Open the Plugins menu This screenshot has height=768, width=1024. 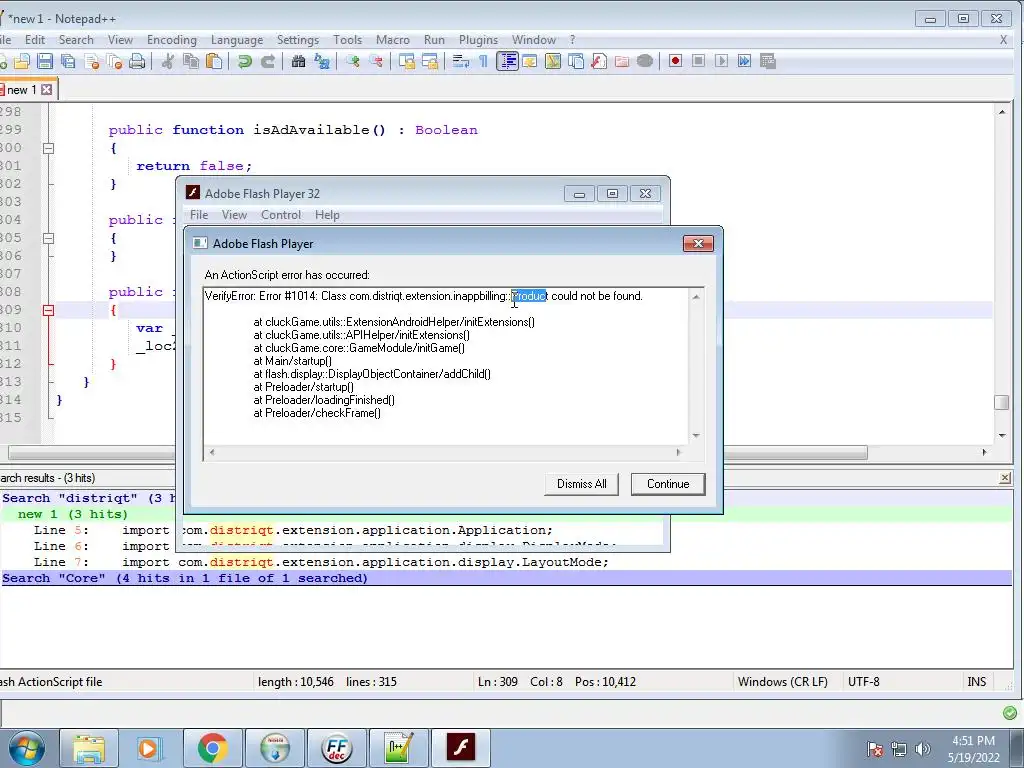478,40
